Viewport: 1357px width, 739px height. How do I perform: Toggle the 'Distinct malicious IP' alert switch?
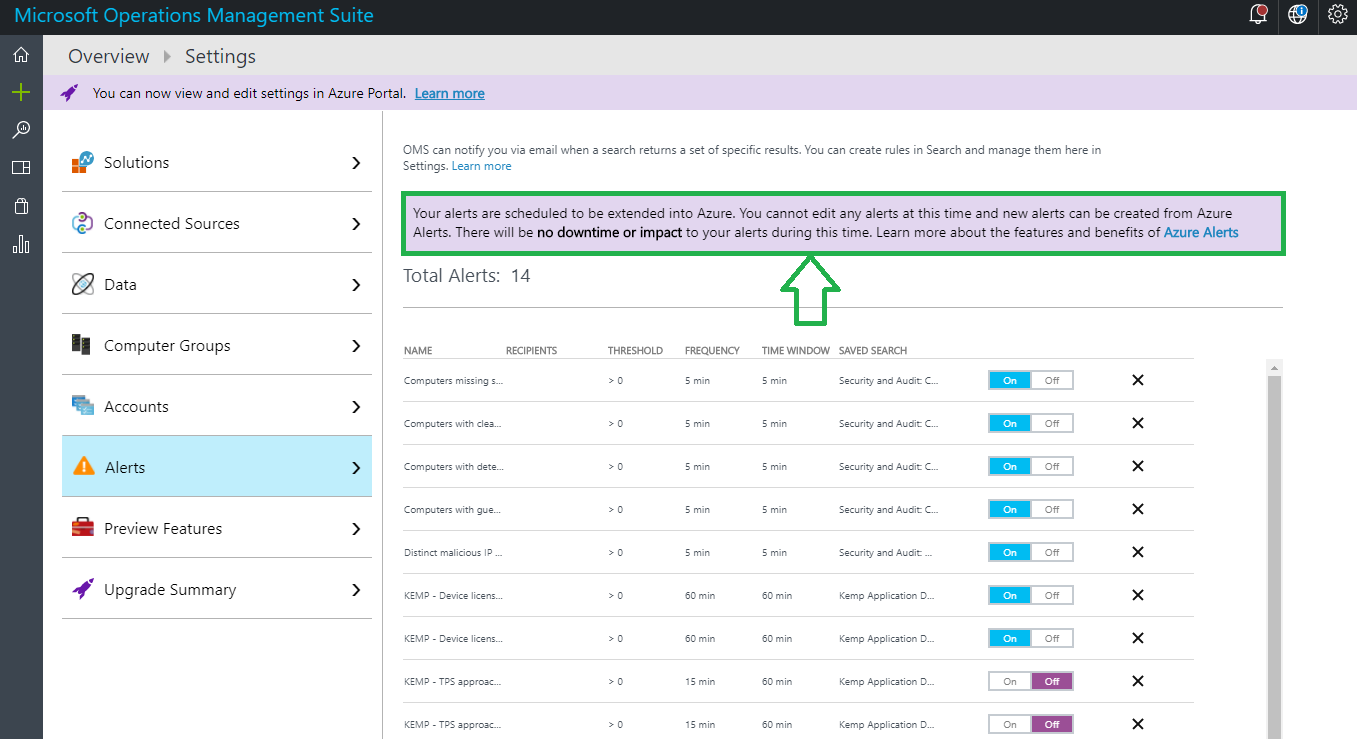(x=1031, y=552)
